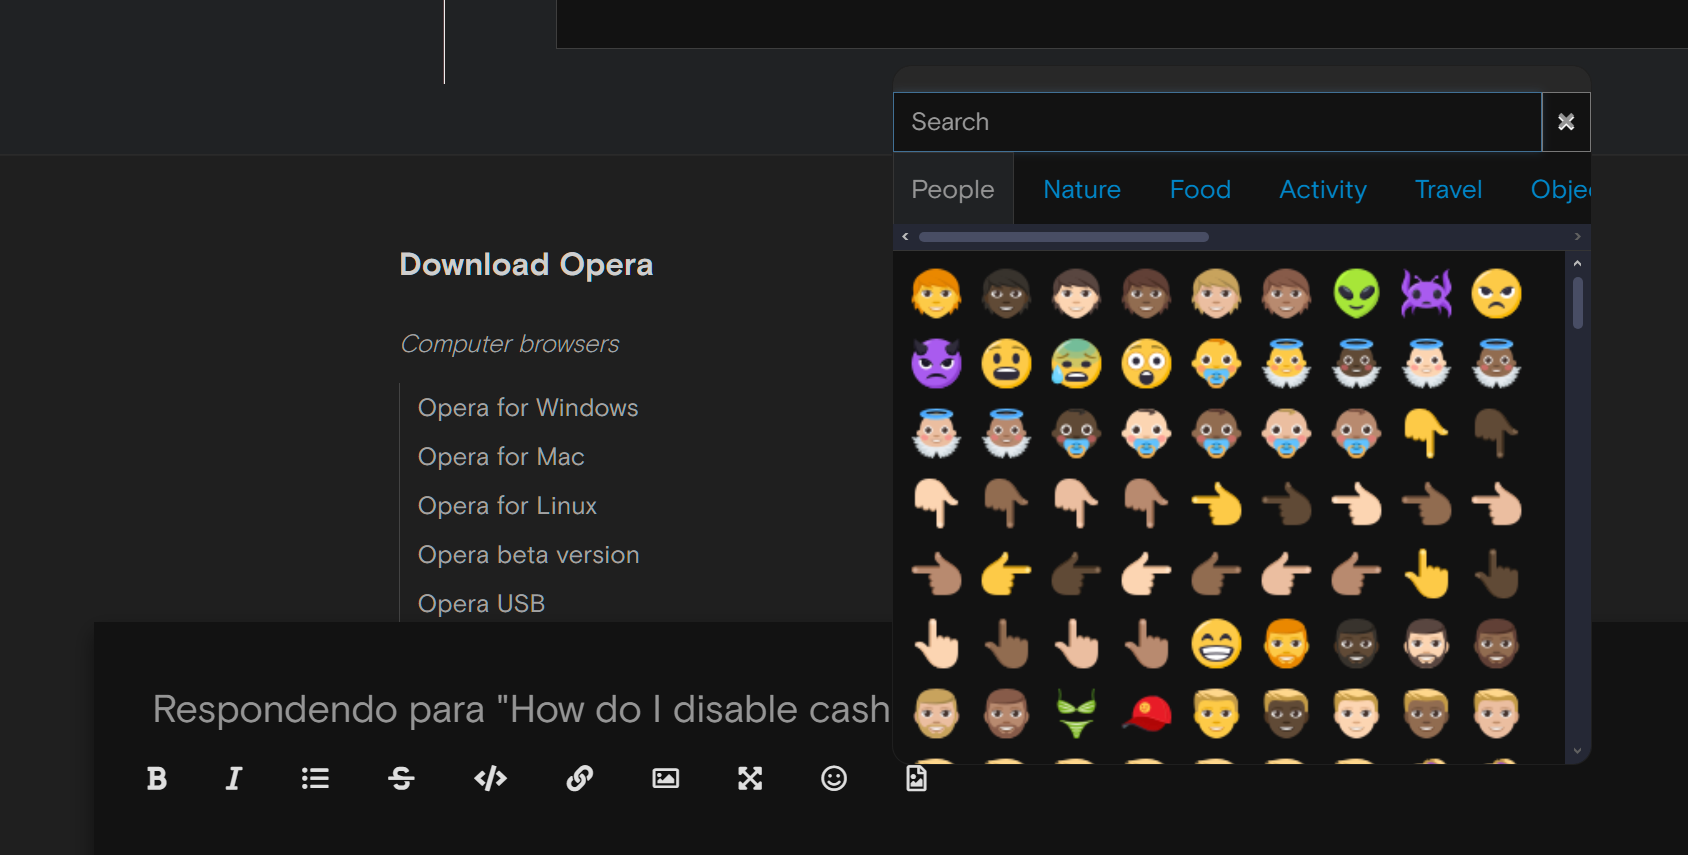Apply italic formatting in the editor toolbar

click(x=234, y=778)
